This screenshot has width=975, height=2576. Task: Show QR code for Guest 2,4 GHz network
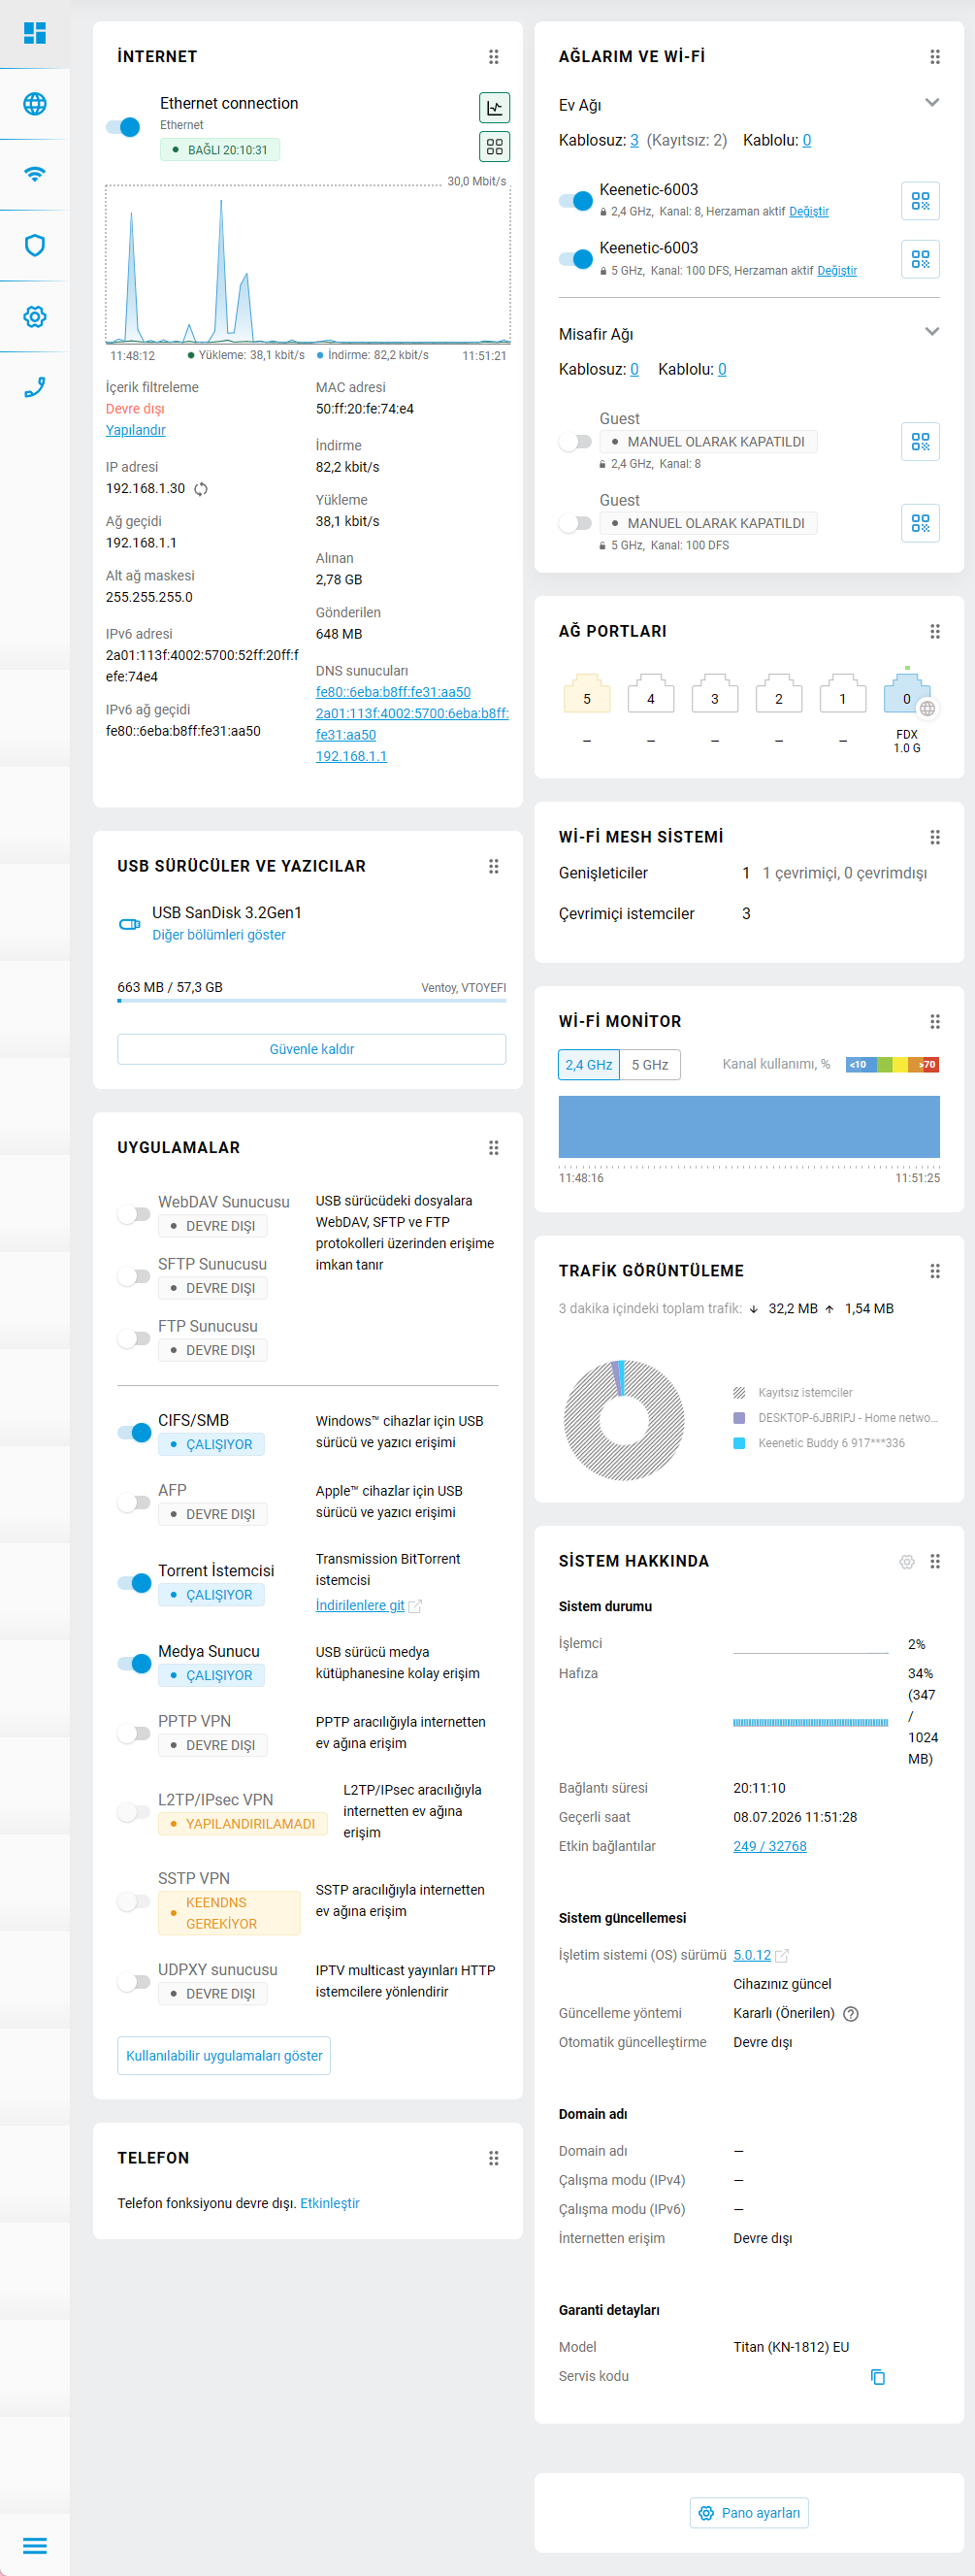[920, 441]
